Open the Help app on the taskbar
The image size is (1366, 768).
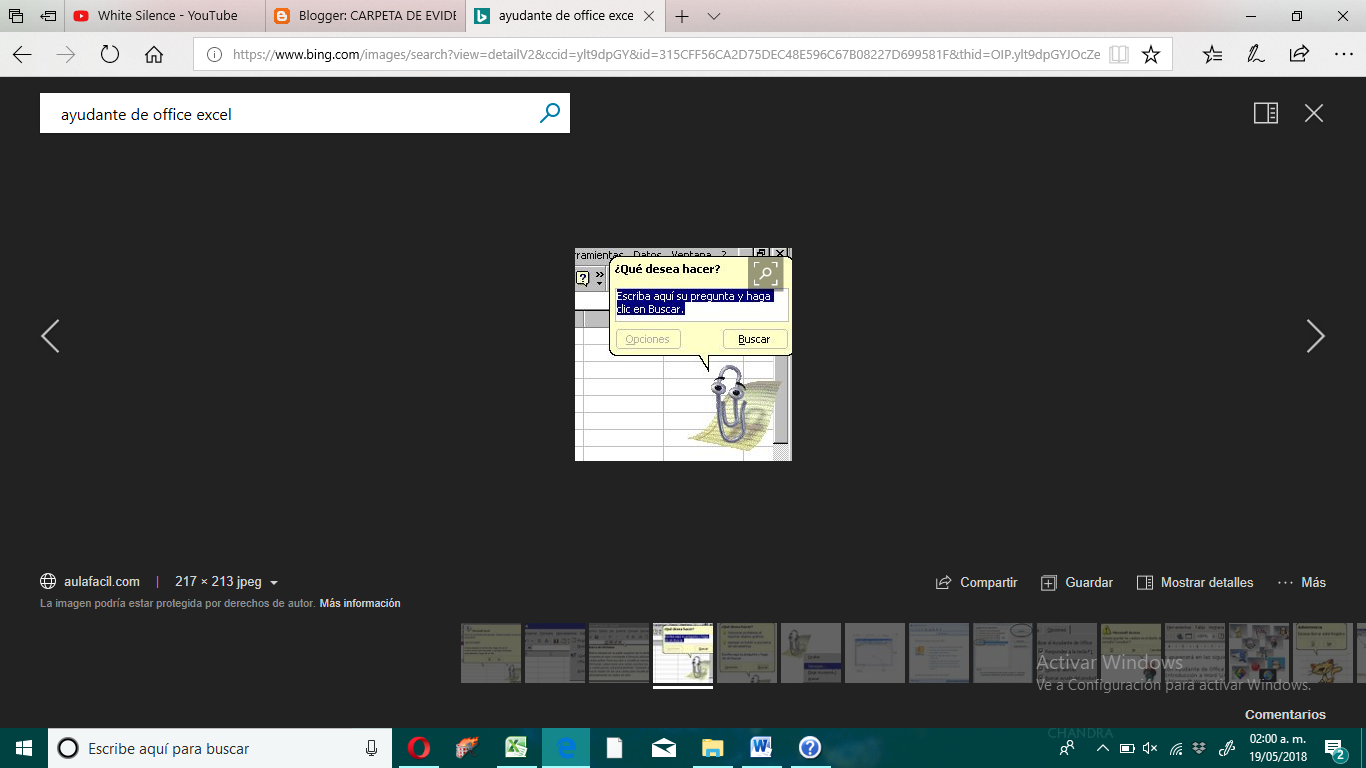810,748
